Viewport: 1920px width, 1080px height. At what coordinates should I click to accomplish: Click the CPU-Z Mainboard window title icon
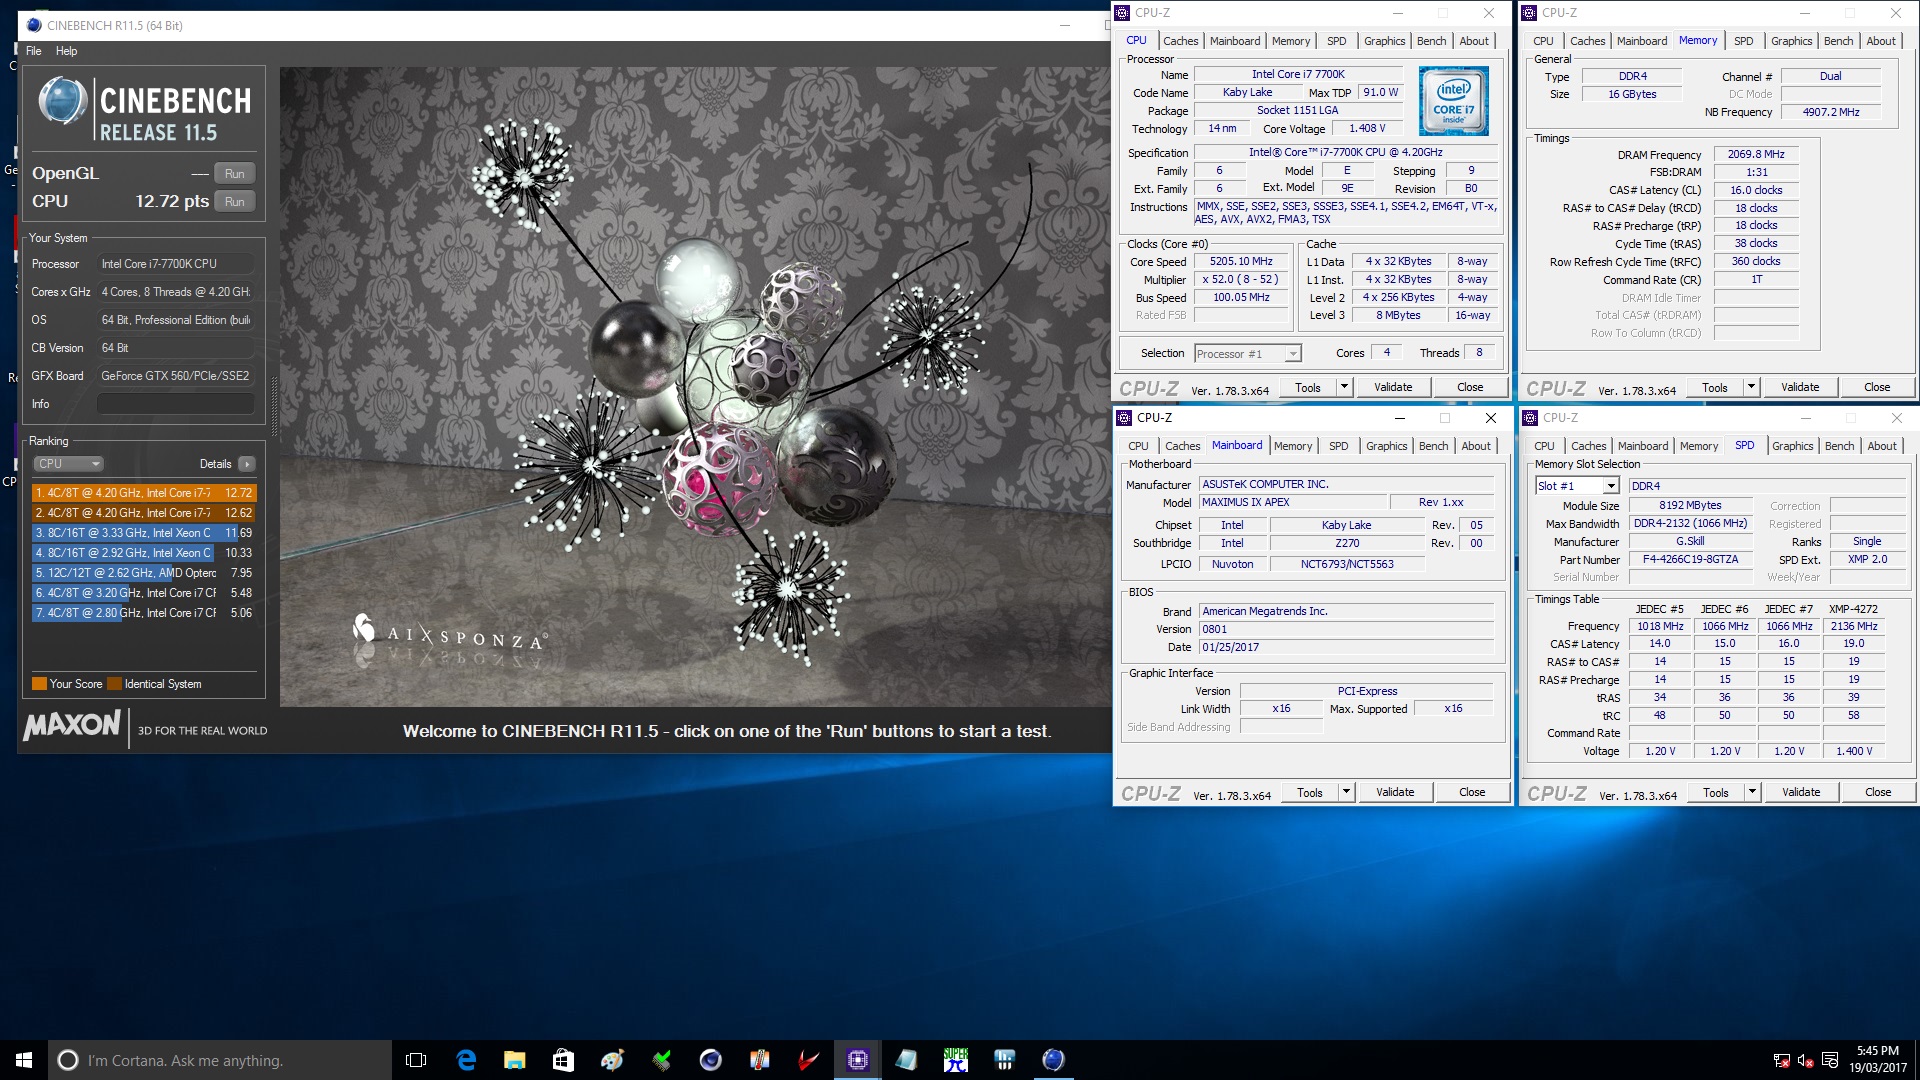point(1125,418)
